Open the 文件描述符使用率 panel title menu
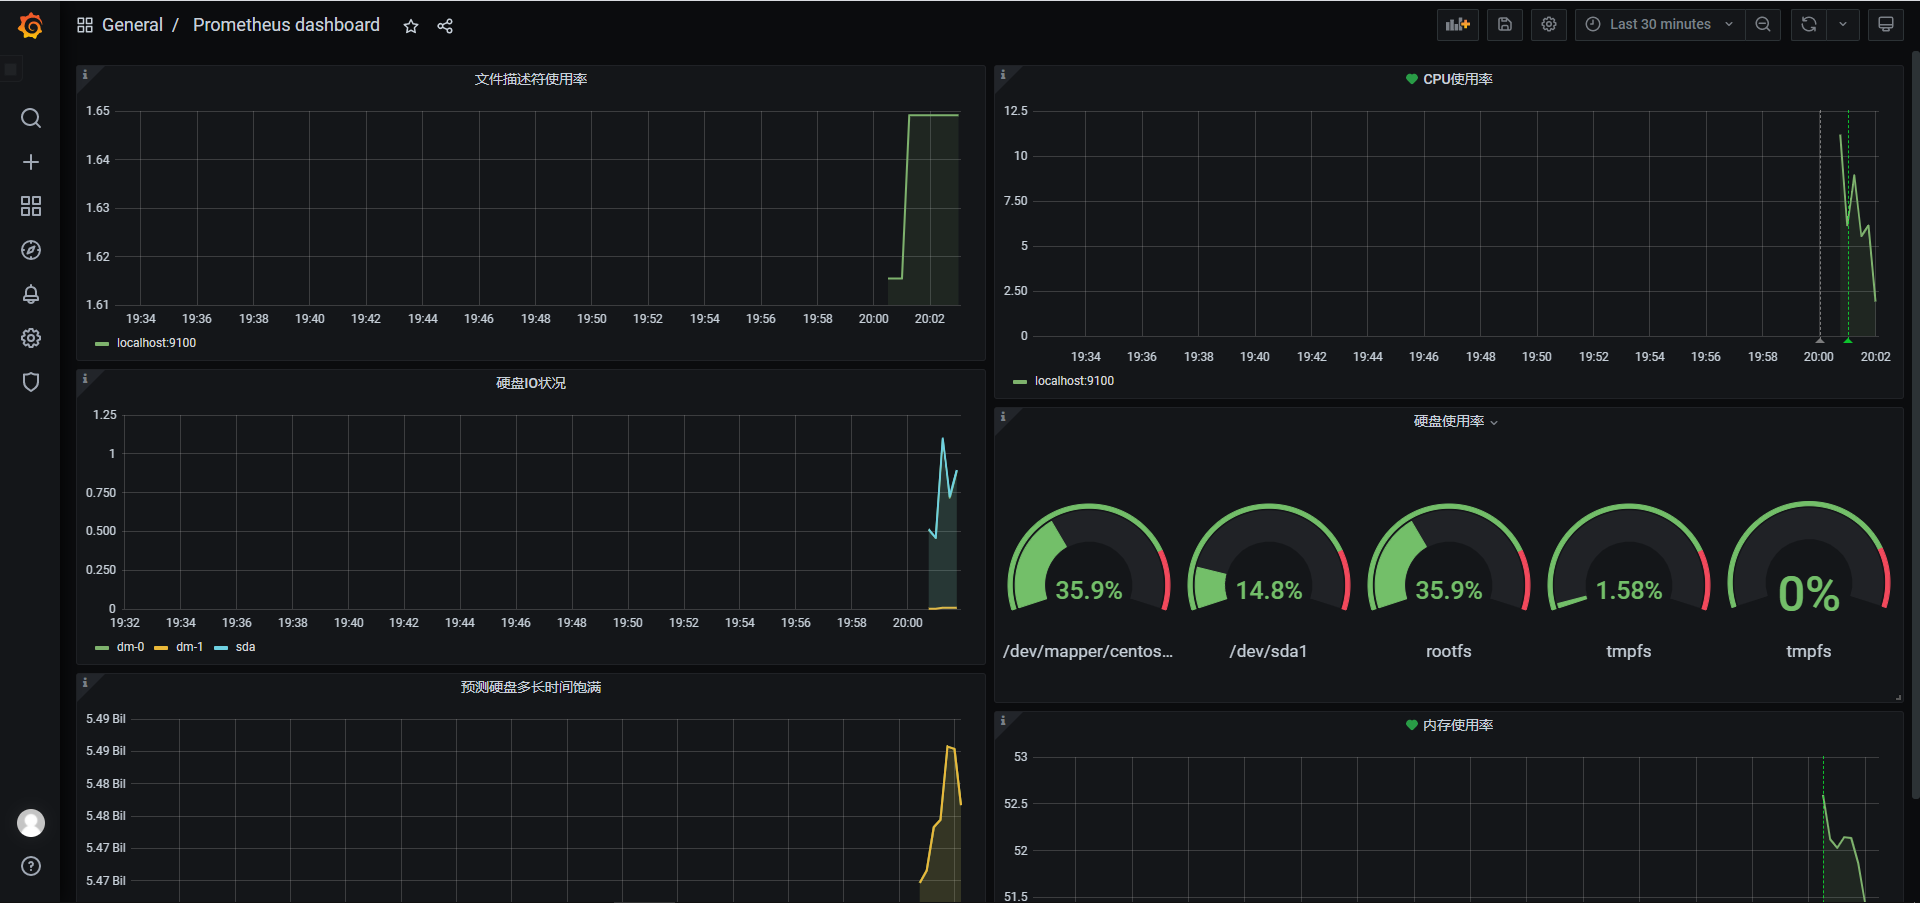Screen dimensions: 1920x903 (x=531, y=79)
